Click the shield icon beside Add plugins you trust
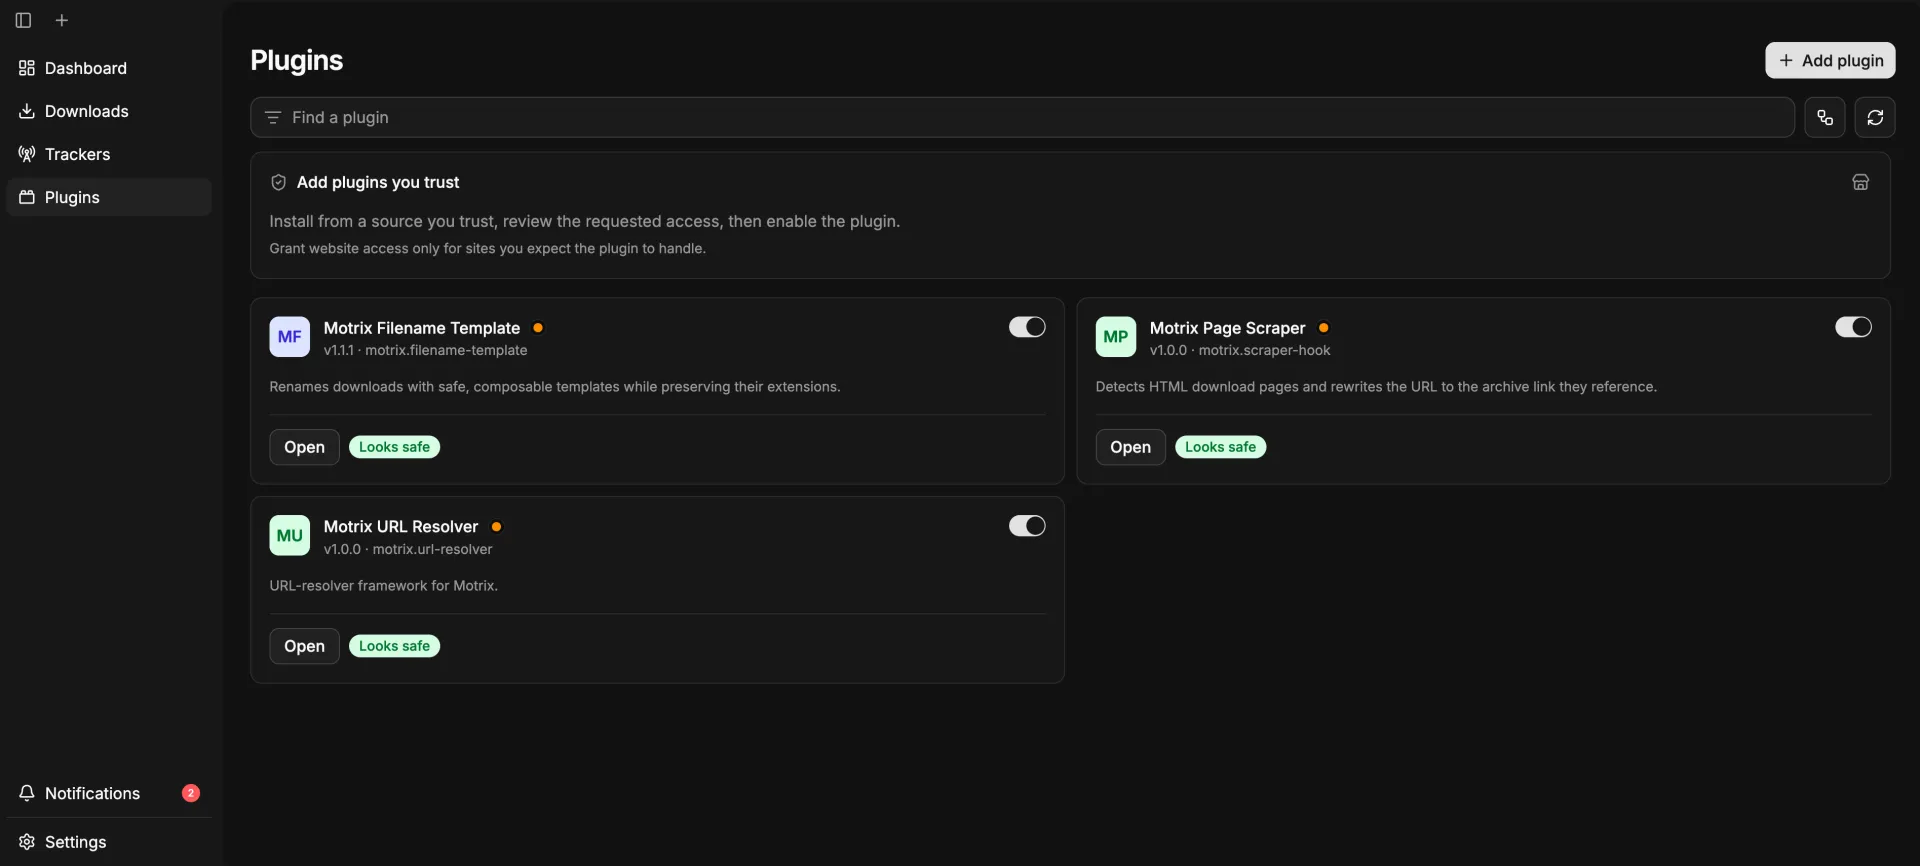Screen dimensions: 1920x866 click(279, 182)
